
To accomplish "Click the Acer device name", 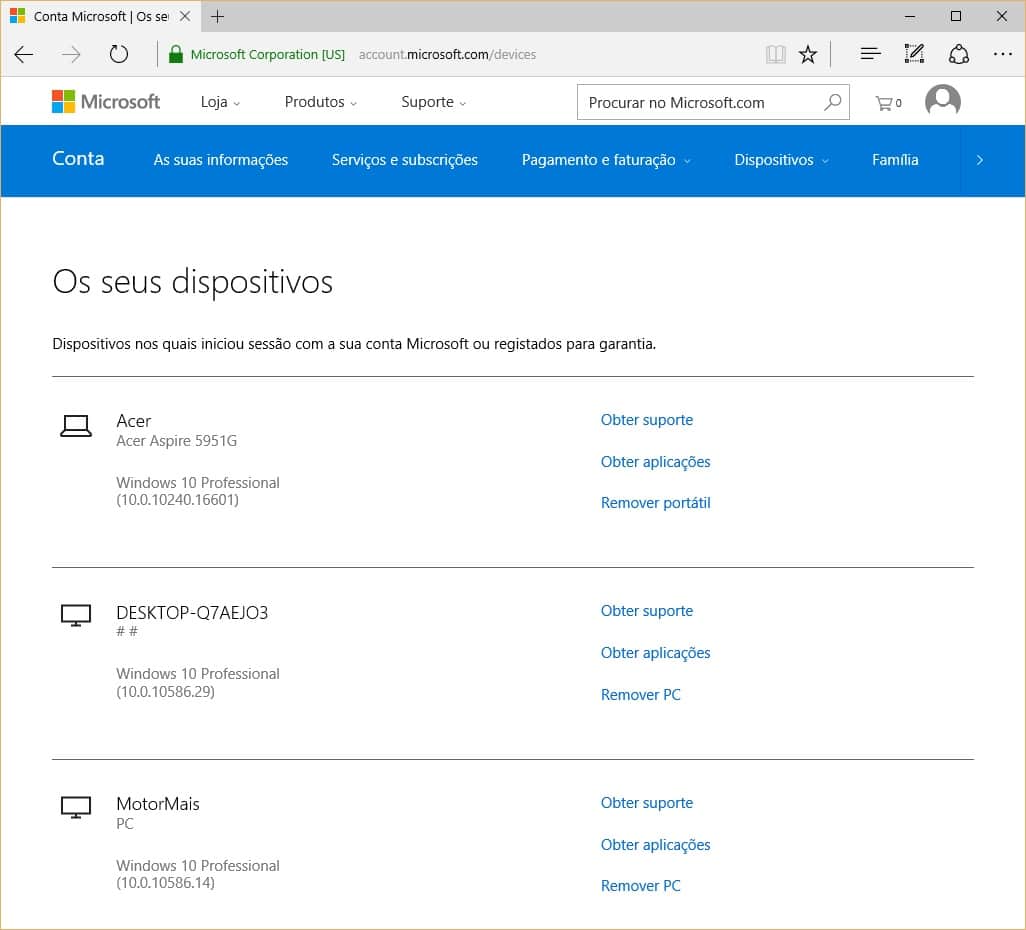I will 133,421.
